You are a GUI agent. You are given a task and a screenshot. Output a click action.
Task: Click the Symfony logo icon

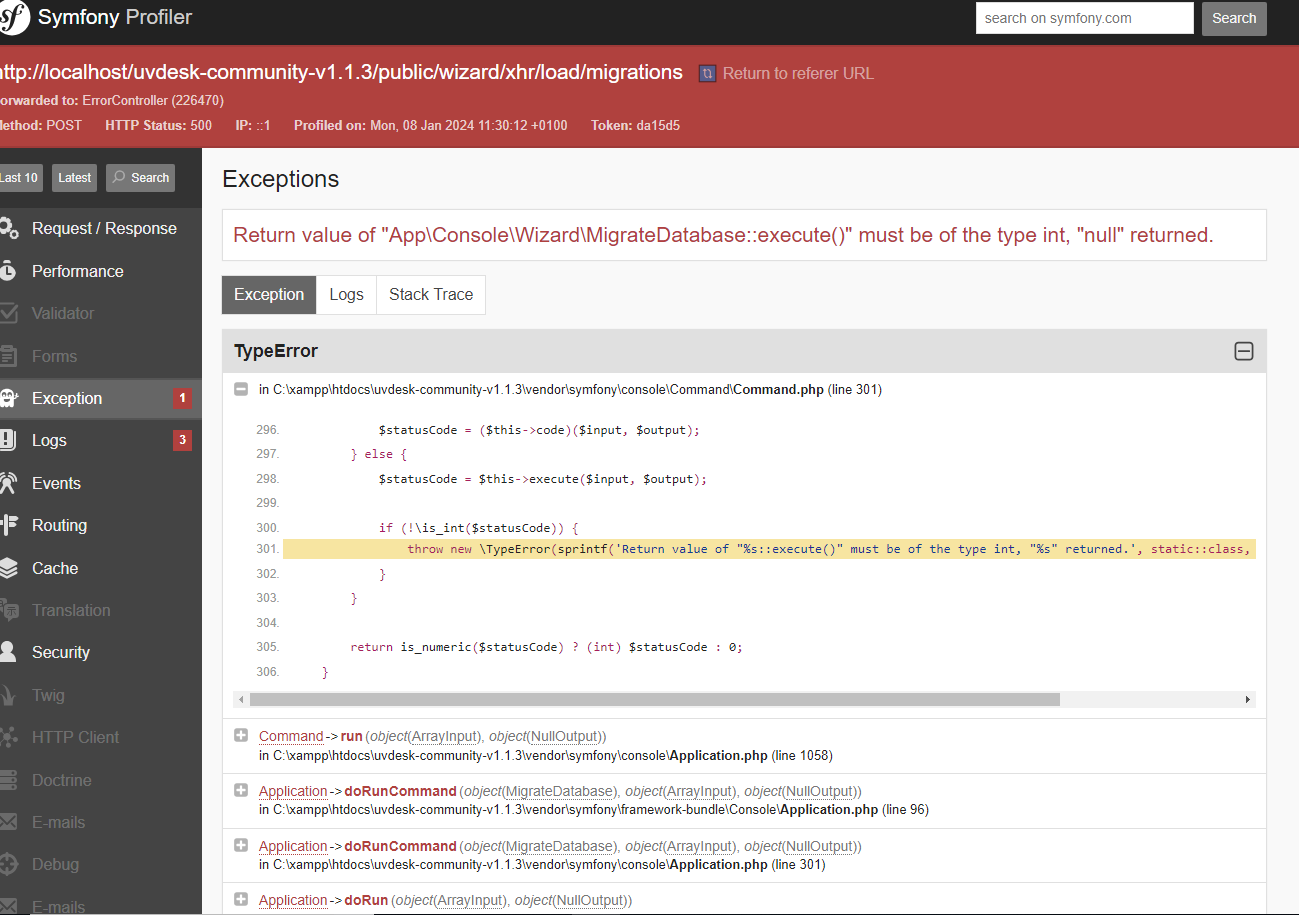pyautogui.click(x=13, y=17)
